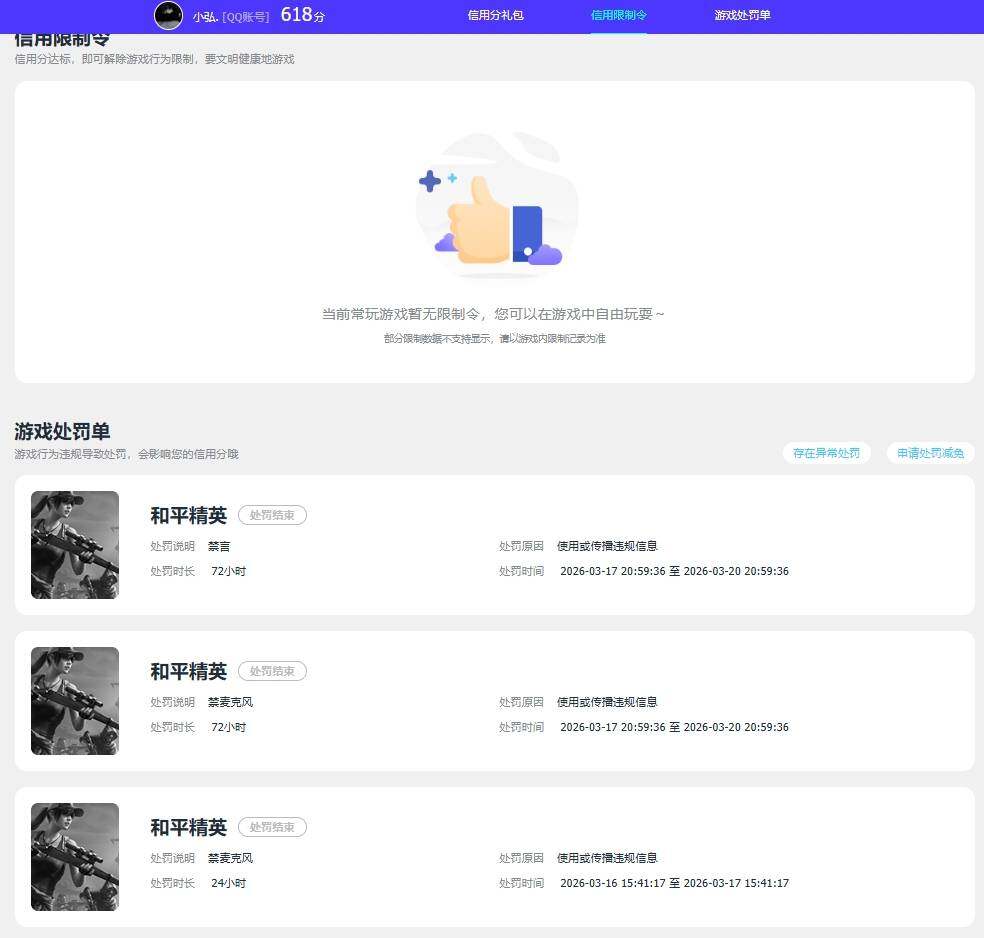Image resolution: width=984 pixels, height=938 pixels.
Task: Click 和平精英 title on 72小时 禁麦克风 card
Action: pos(188,672)
